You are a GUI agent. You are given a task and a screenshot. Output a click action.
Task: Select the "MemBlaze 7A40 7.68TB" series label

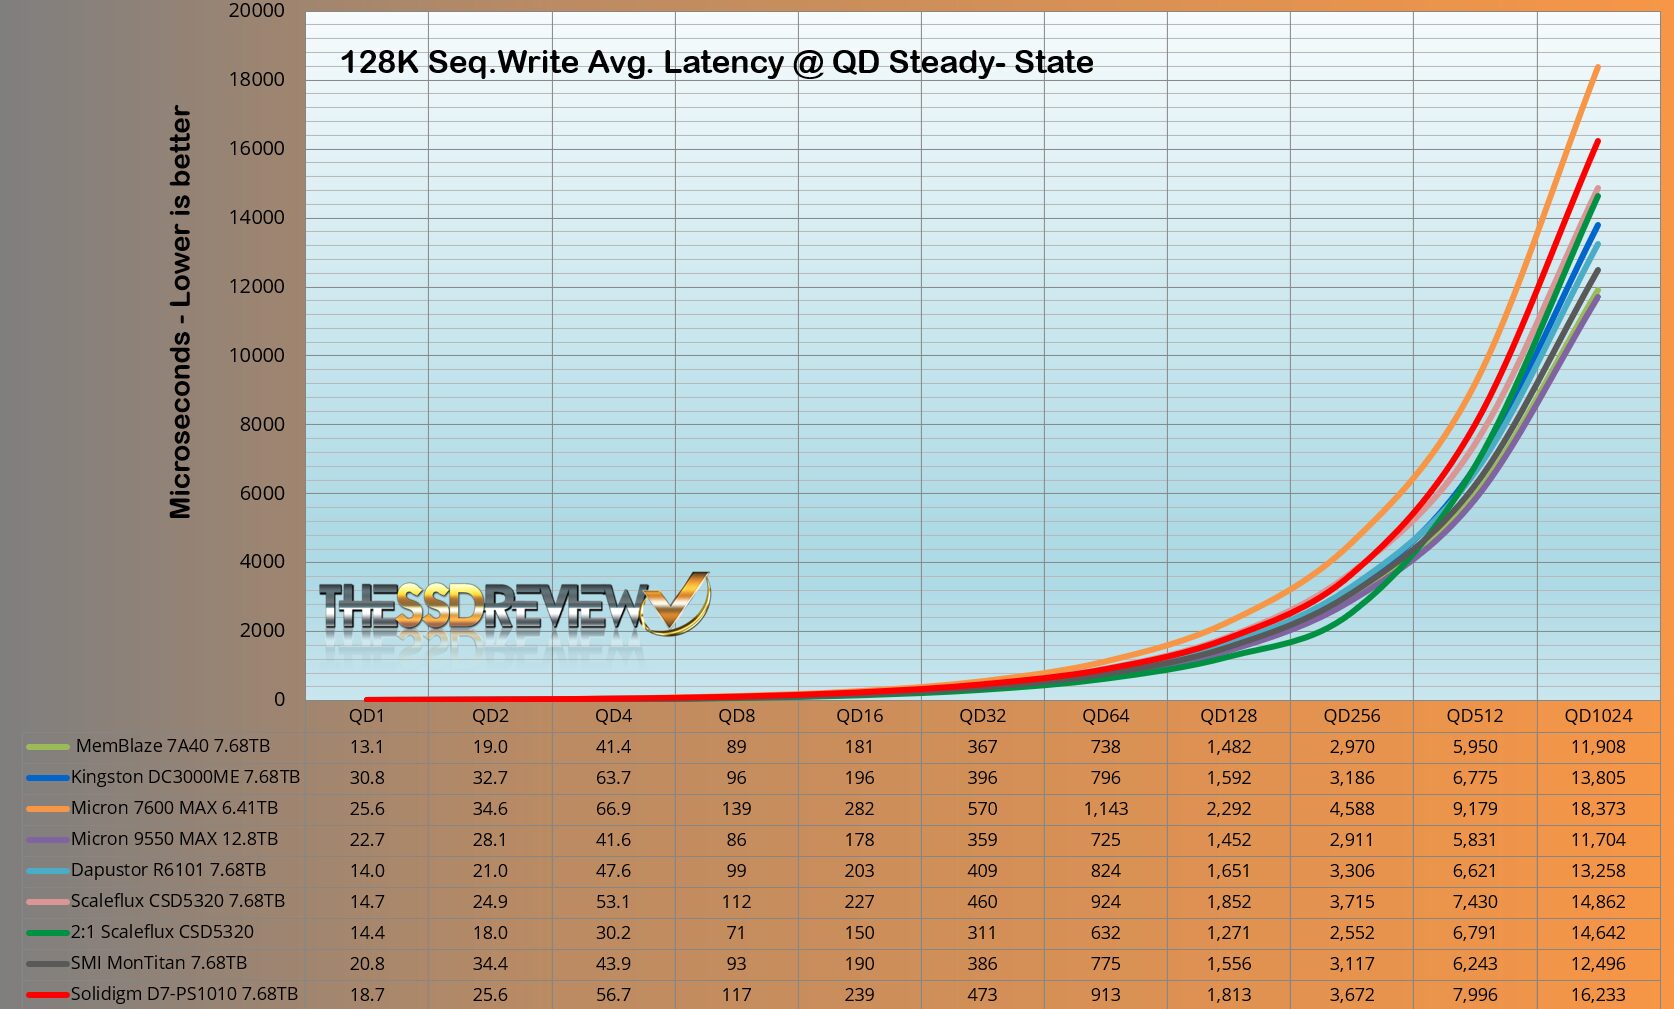tap(173, 746)
